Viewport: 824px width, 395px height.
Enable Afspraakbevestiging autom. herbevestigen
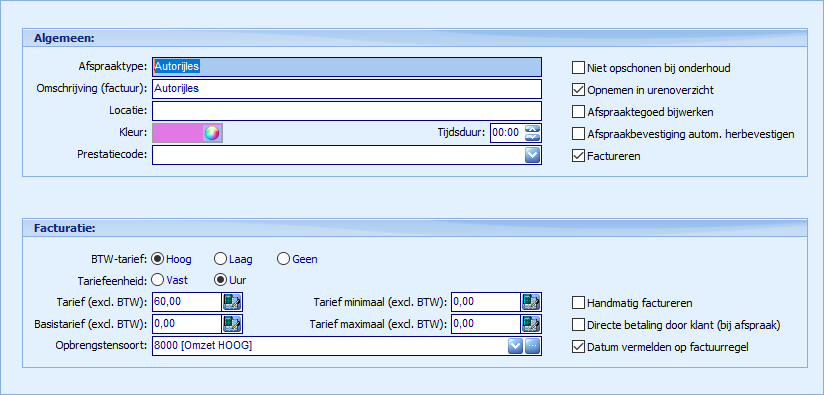pos(578,134)
